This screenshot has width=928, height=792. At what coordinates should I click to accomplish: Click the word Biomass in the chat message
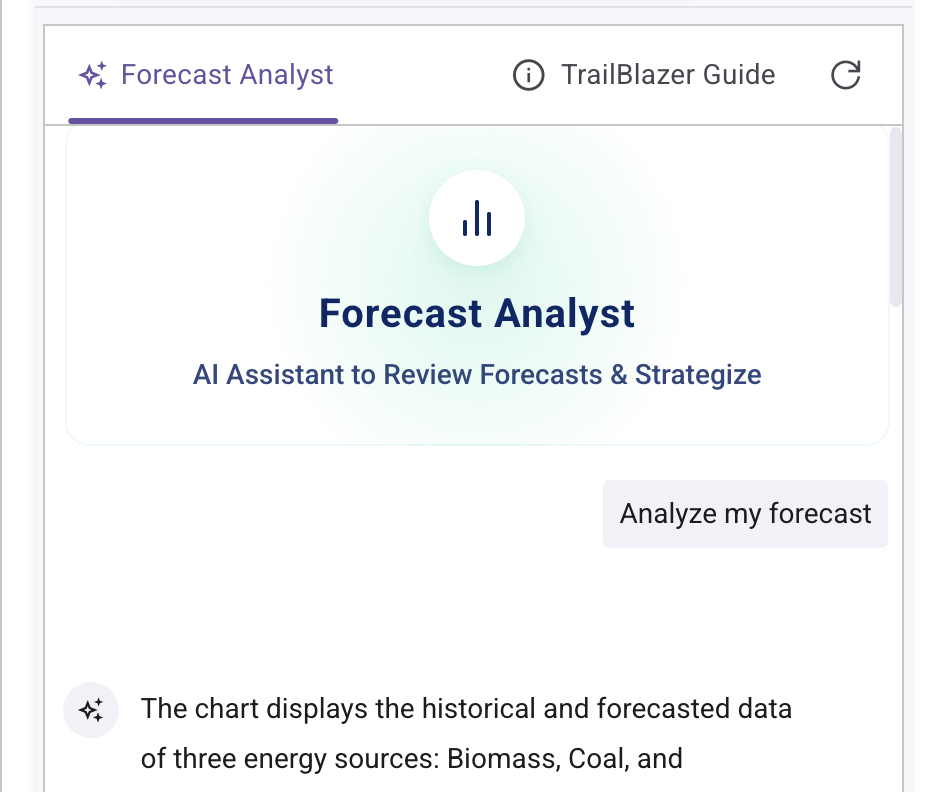coord(502,759)
